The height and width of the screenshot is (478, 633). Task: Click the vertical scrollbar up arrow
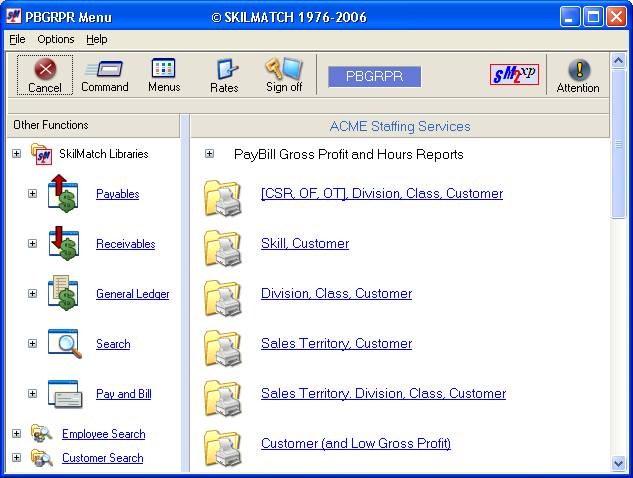pos(618,61)
